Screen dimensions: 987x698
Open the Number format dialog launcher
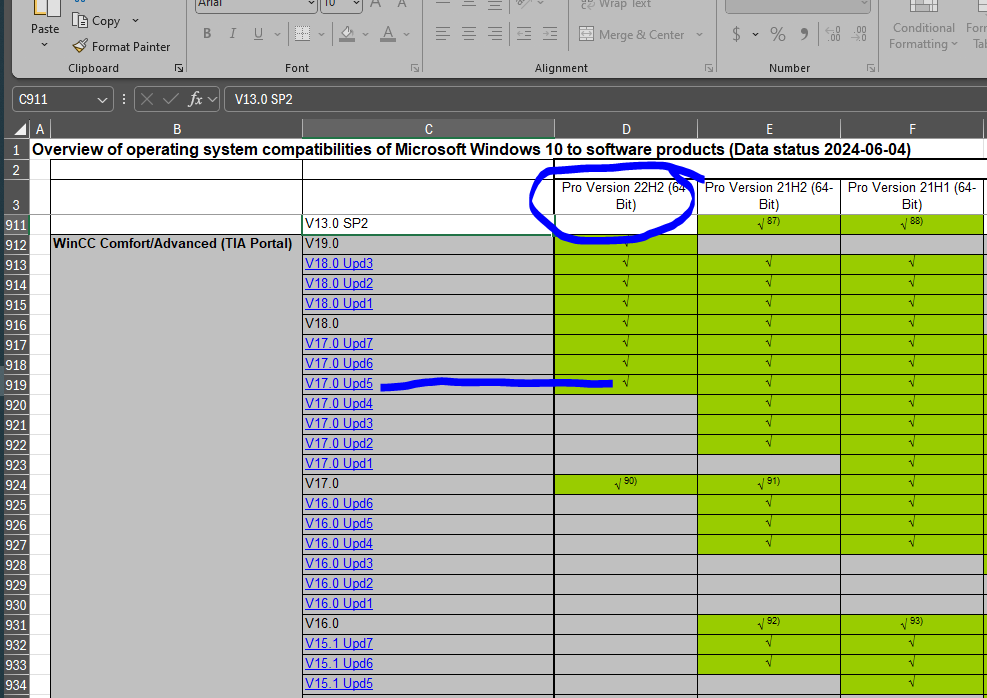[x=871, y=68]
